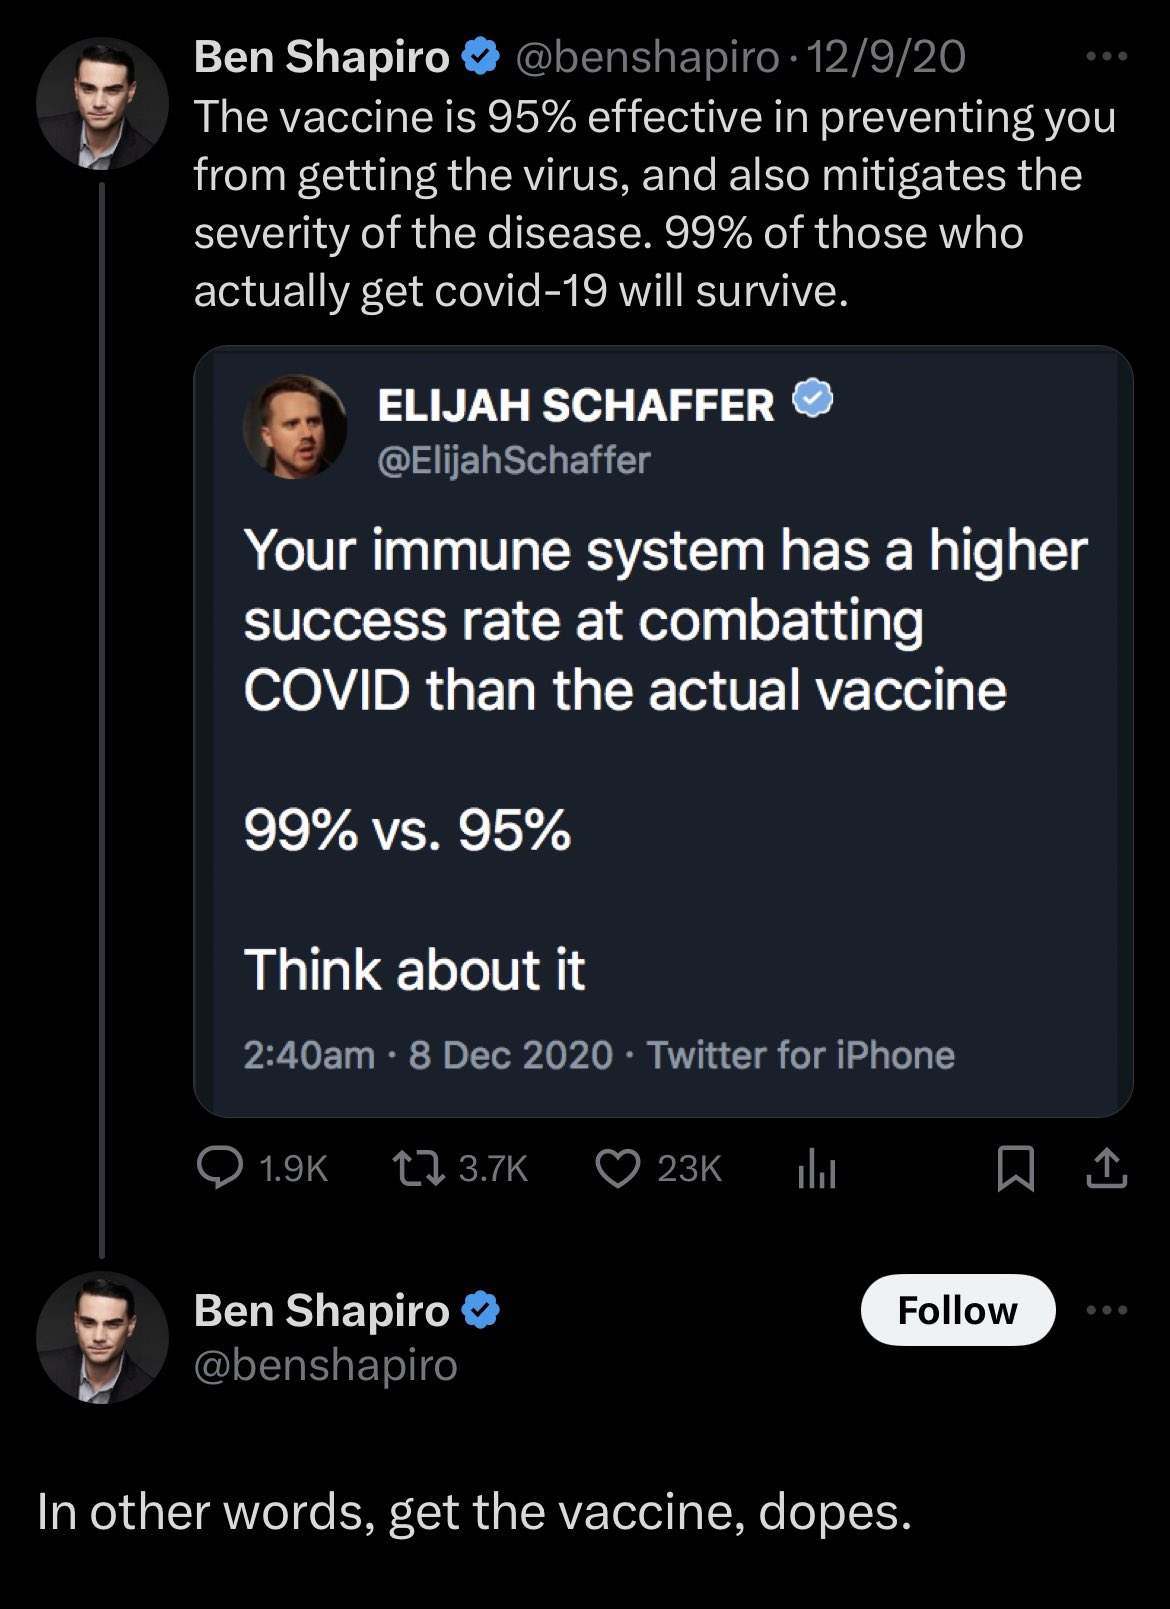Click the reply comment icon
The height and width of the screenshot is (1609, 1170).
[219, 1167]
